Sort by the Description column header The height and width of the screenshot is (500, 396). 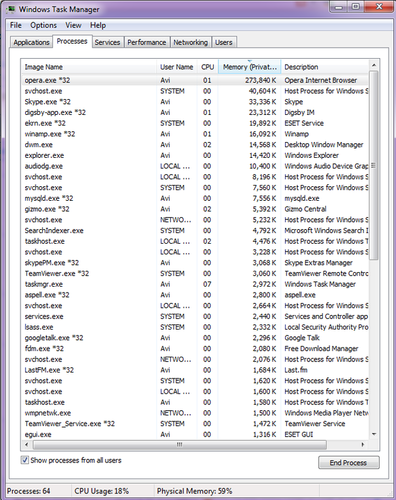click(325, 67)
